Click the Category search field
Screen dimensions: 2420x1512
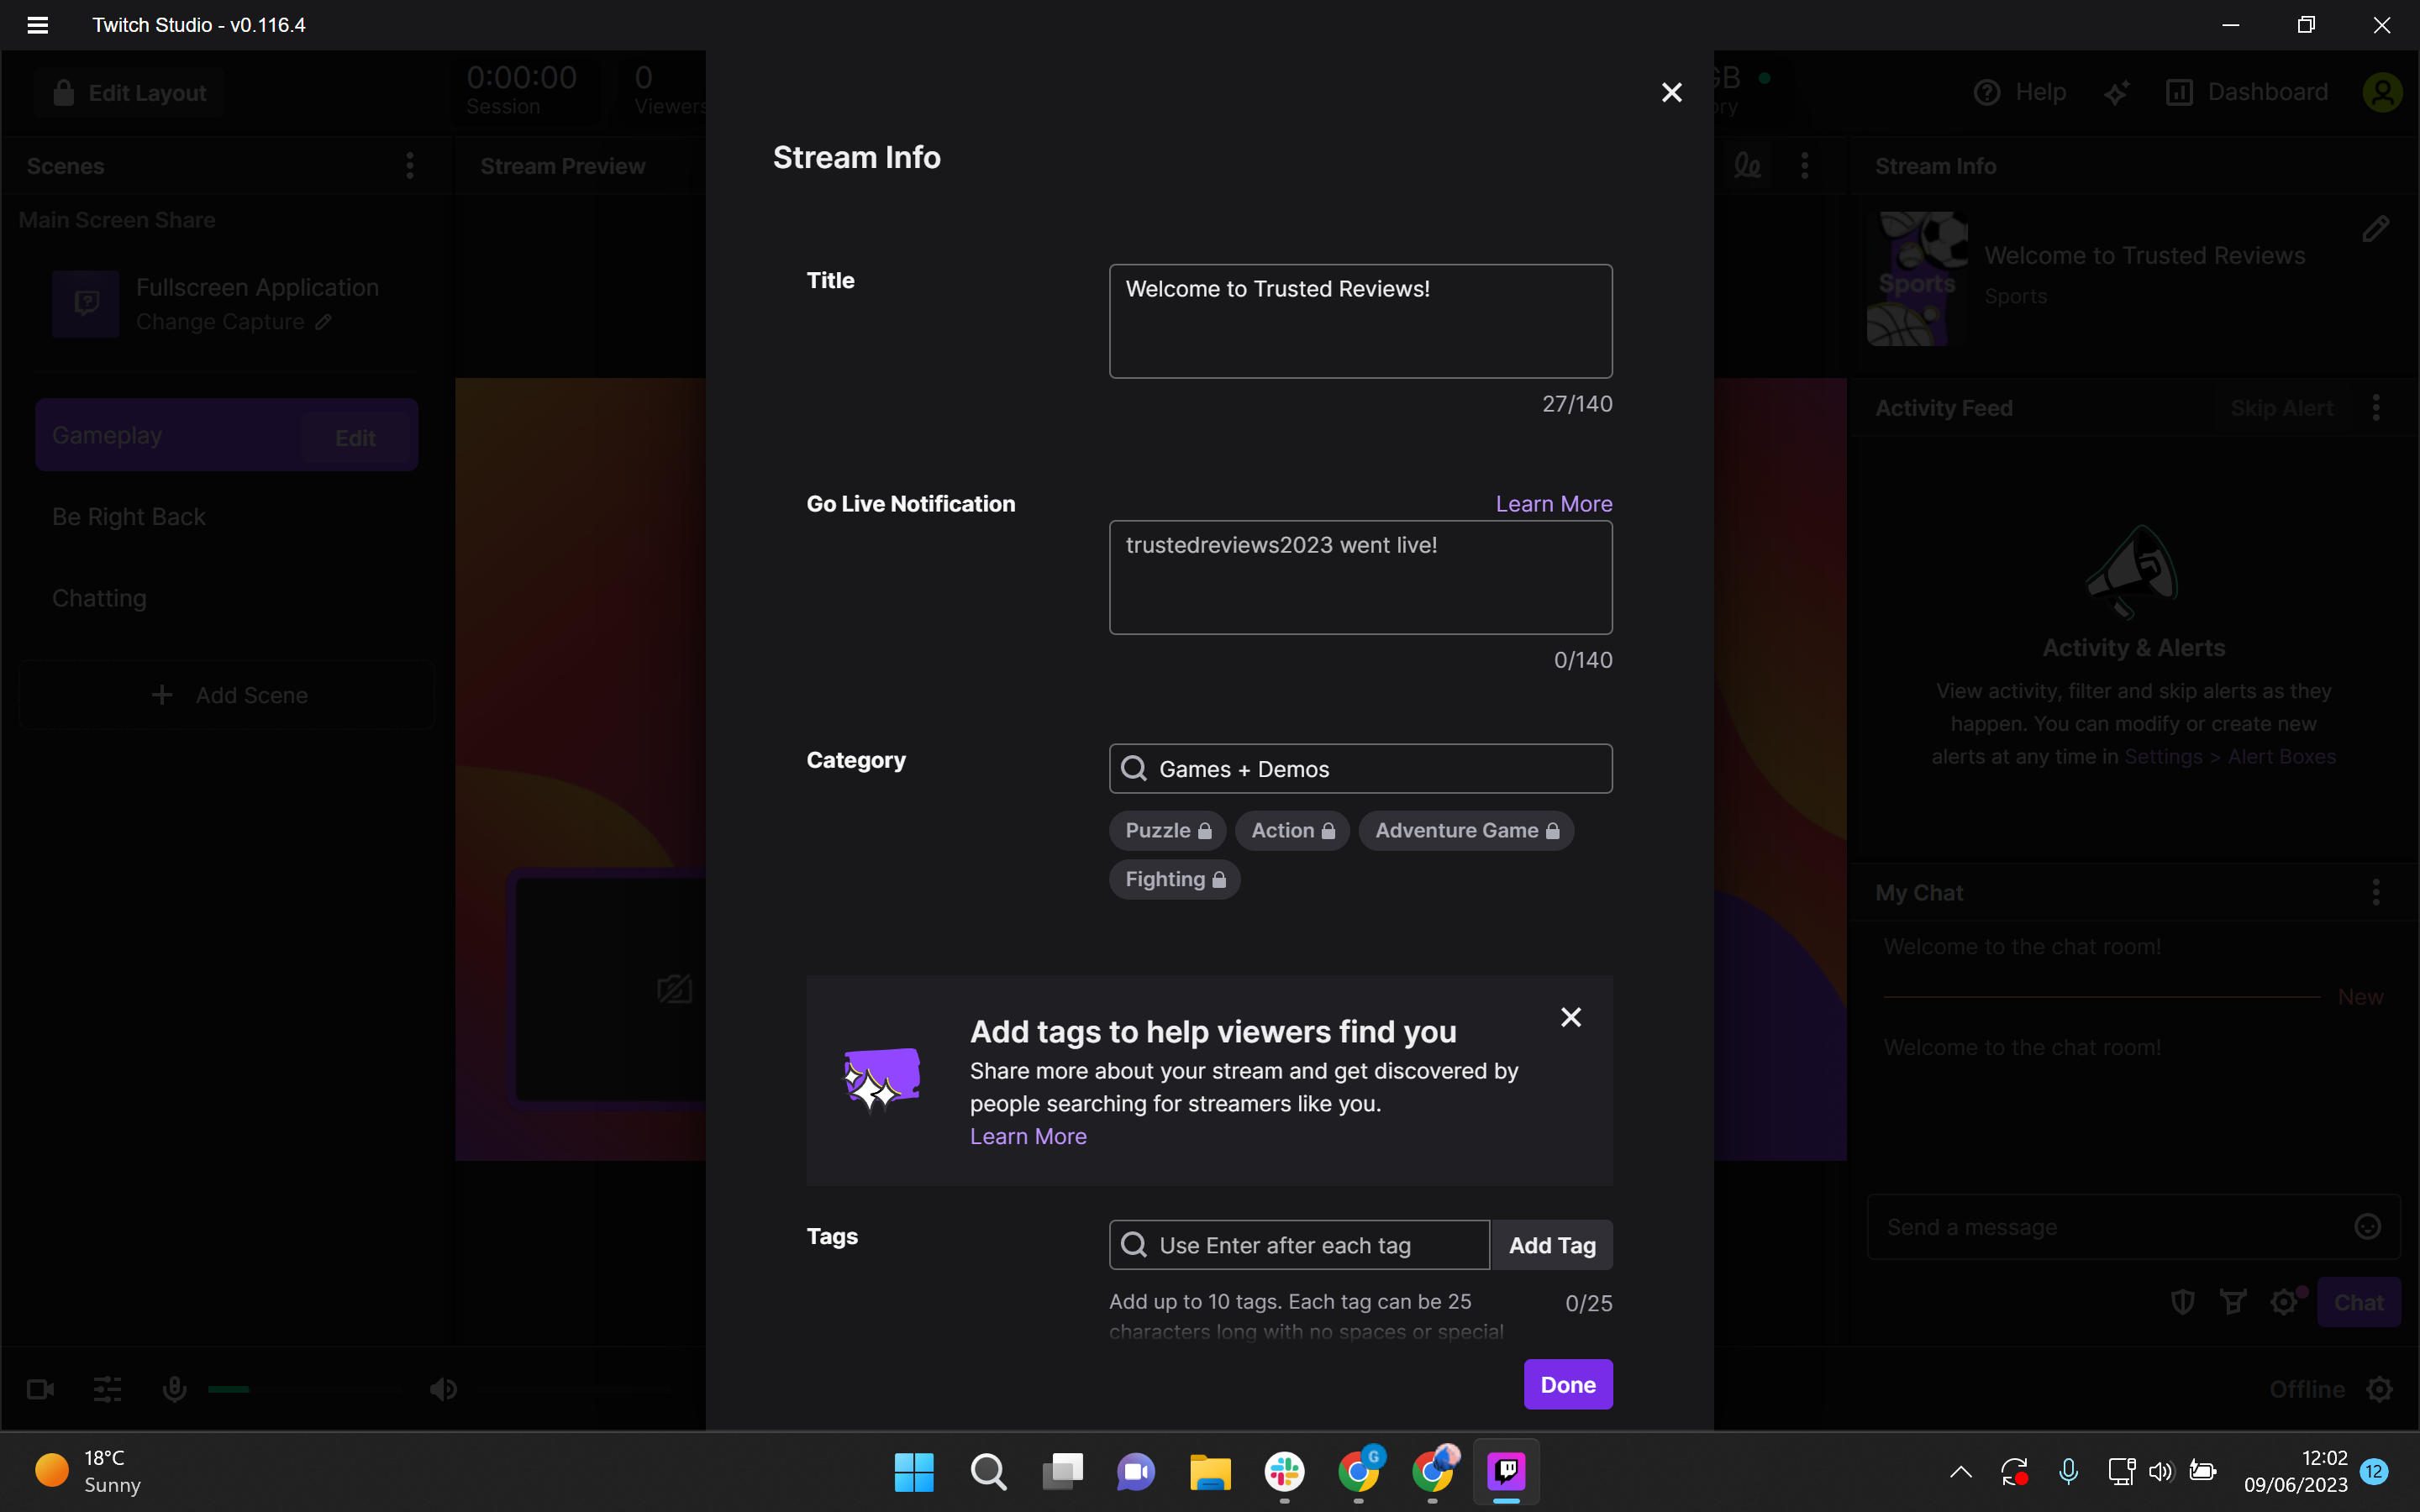[1360, 769]
